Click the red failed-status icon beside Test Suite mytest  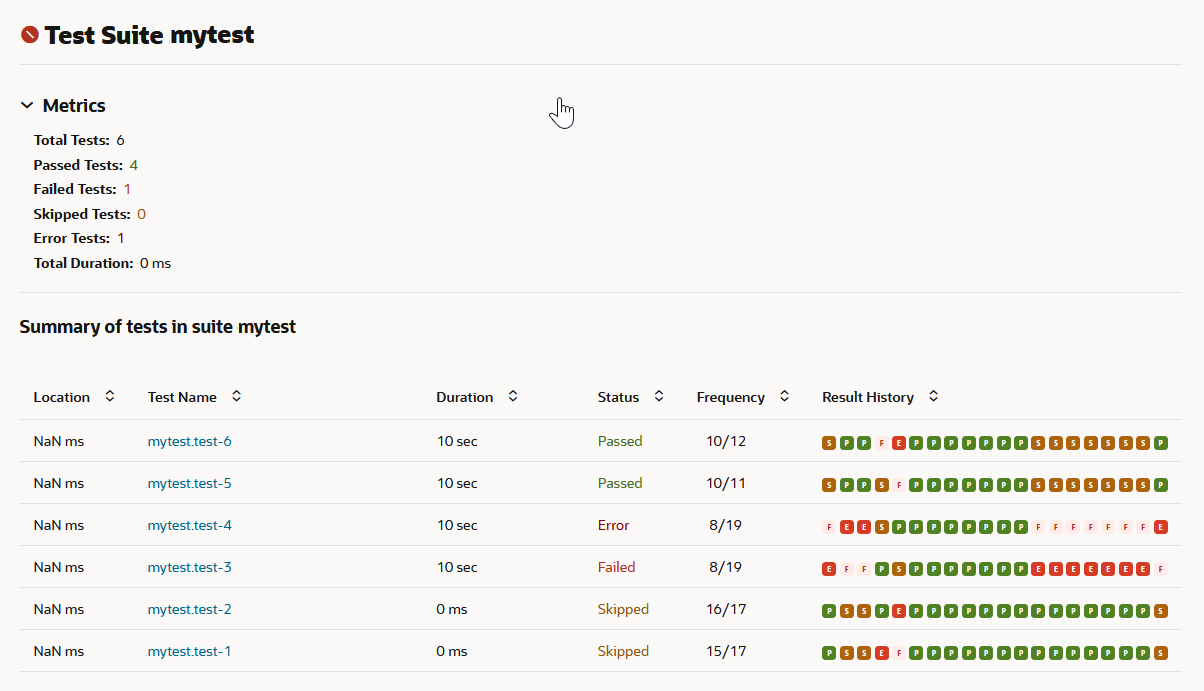(x=30, y=35)
